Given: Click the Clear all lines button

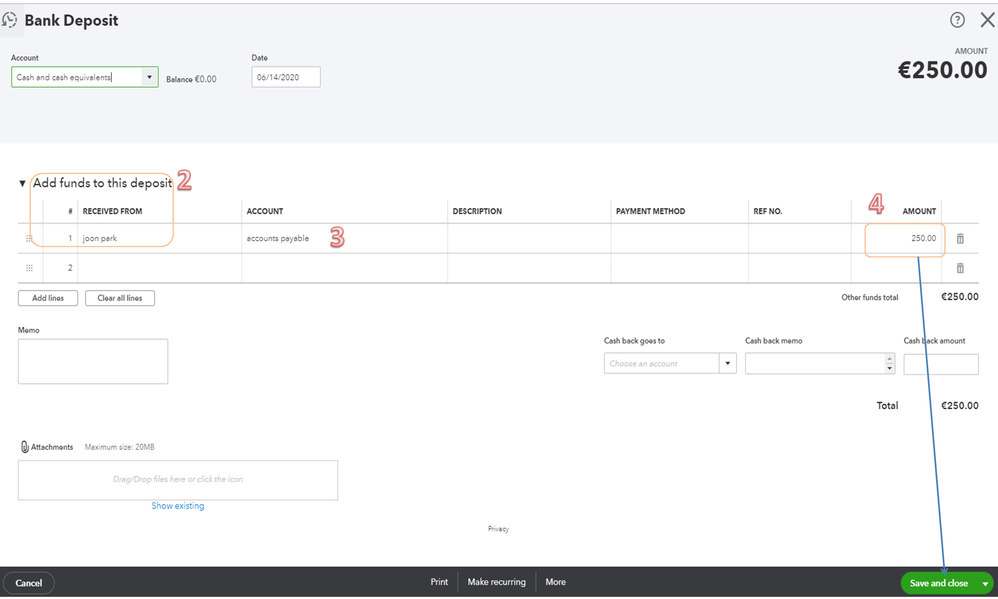Looking at the screenshot, I should pos(120,298).
